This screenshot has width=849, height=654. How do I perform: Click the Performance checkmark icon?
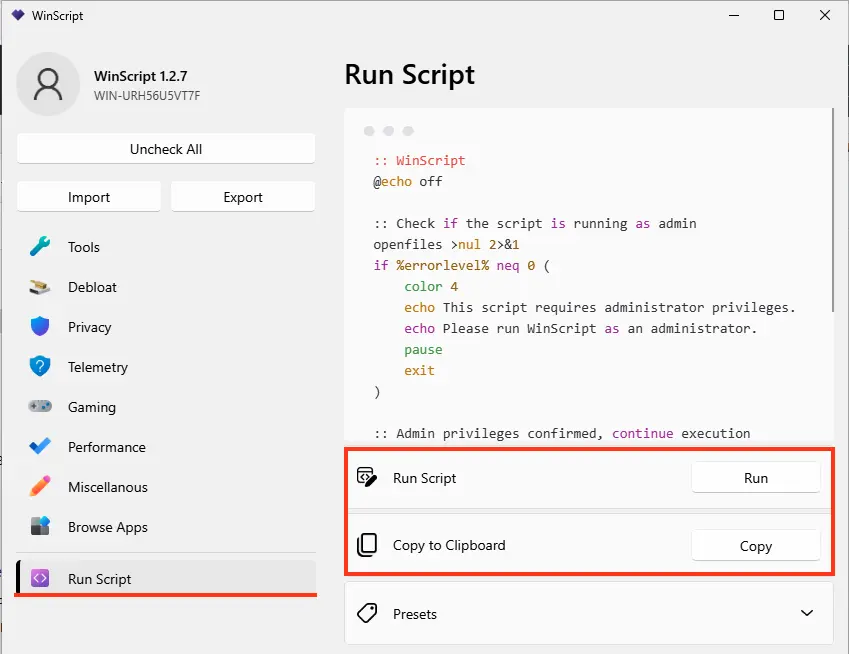point(40,446)
